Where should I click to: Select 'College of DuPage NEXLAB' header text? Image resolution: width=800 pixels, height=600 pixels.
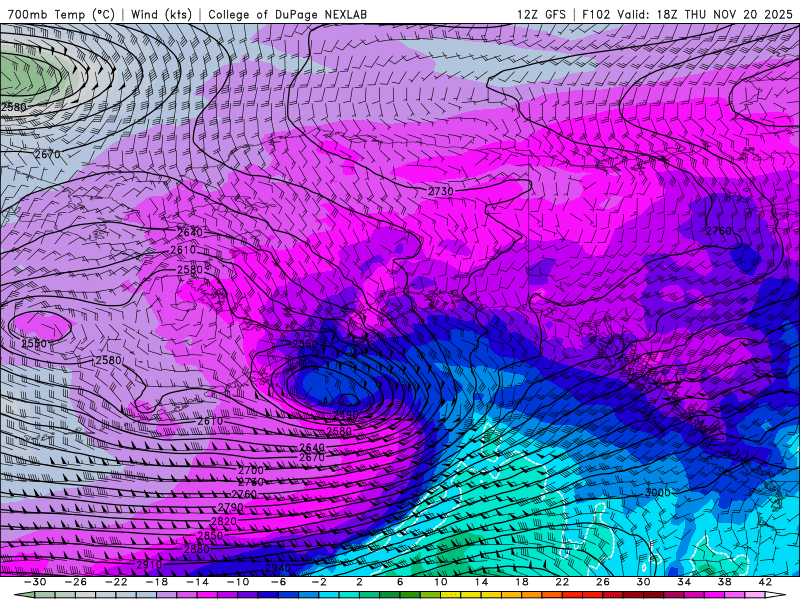(287, 14)
